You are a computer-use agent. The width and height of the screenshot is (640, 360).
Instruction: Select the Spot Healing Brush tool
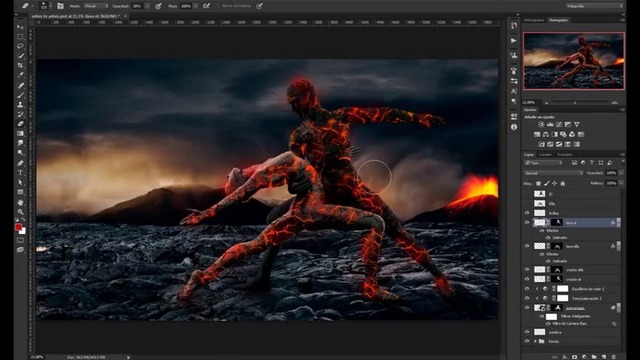point(20,85)
